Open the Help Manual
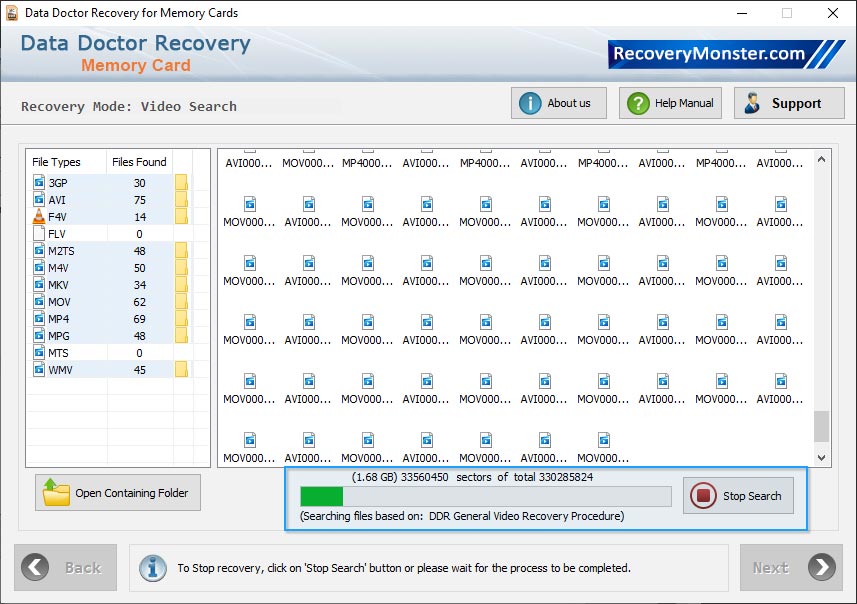 (669, 102)
